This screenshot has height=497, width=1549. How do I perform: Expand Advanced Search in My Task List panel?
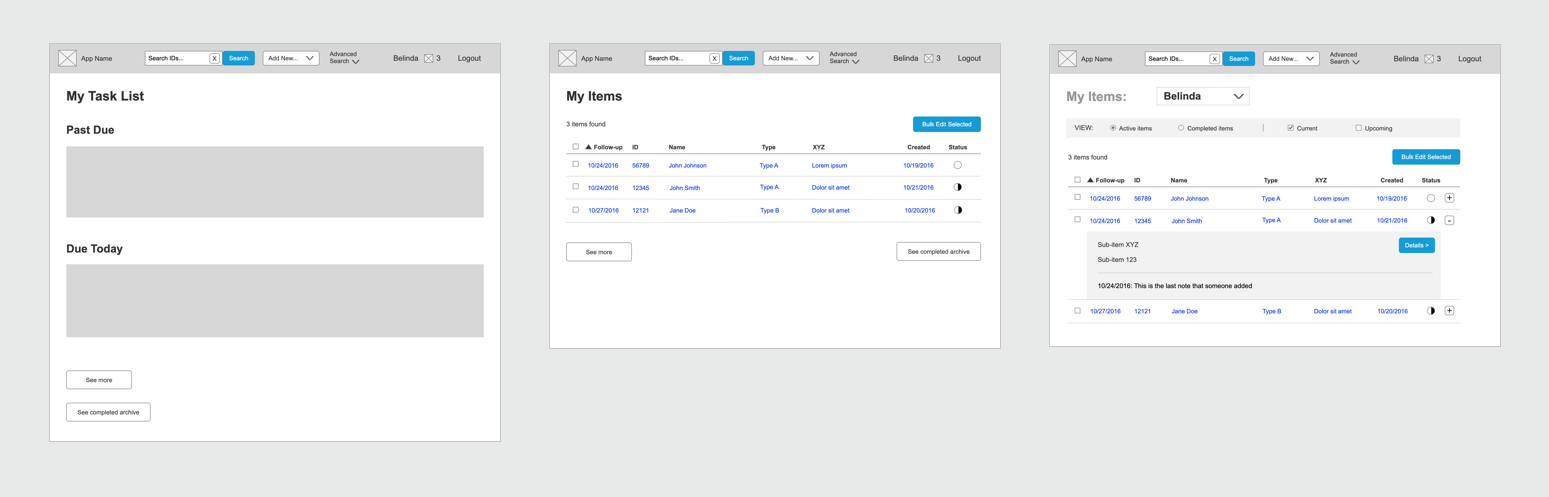344,58
